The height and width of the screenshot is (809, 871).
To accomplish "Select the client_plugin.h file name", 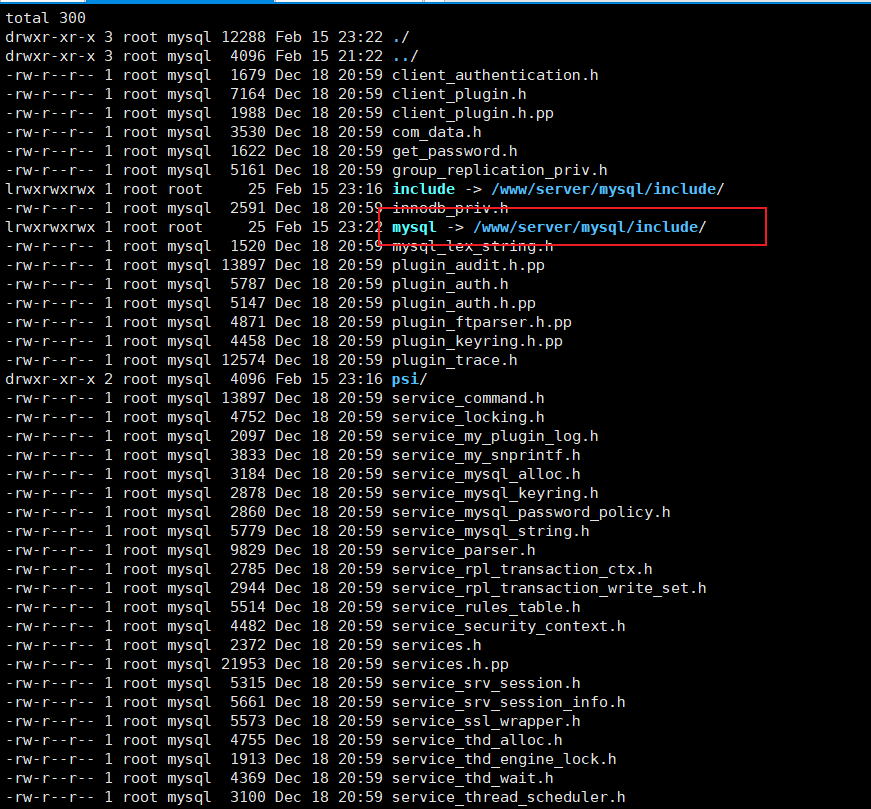I will [x=459, y=94].
